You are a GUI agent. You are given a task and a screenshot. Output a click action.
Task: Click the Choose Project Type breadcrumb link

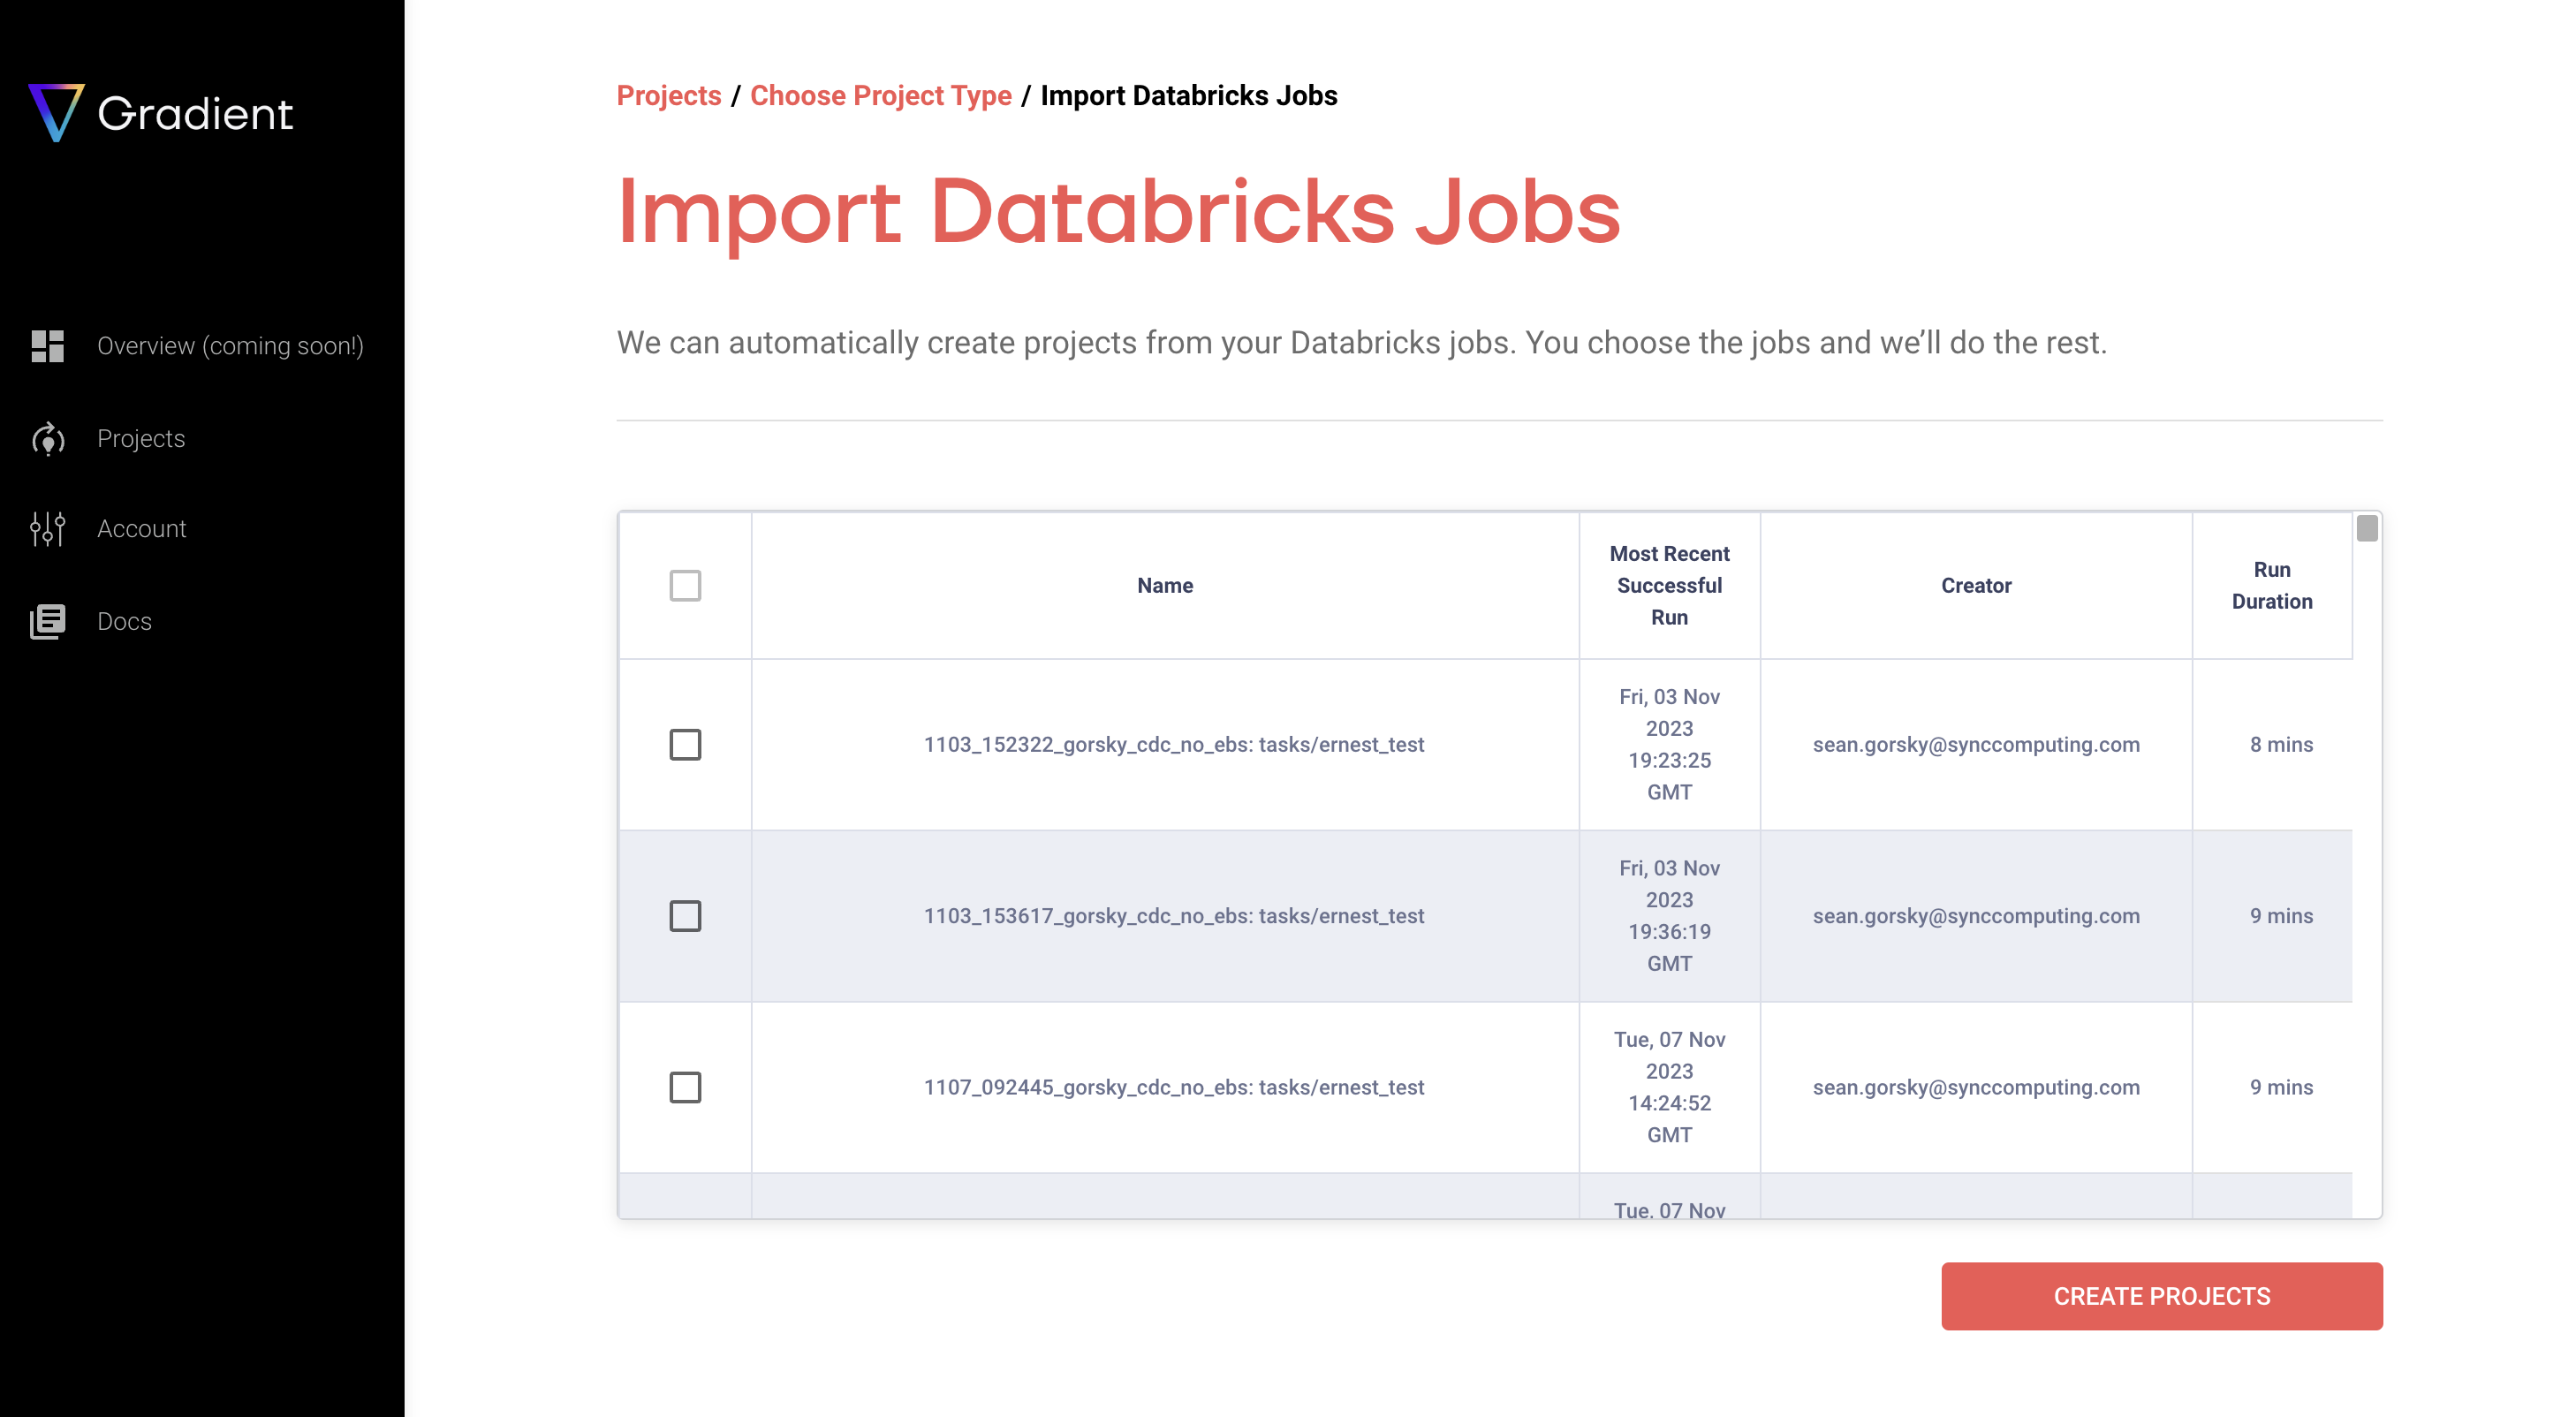coord(881,95)
